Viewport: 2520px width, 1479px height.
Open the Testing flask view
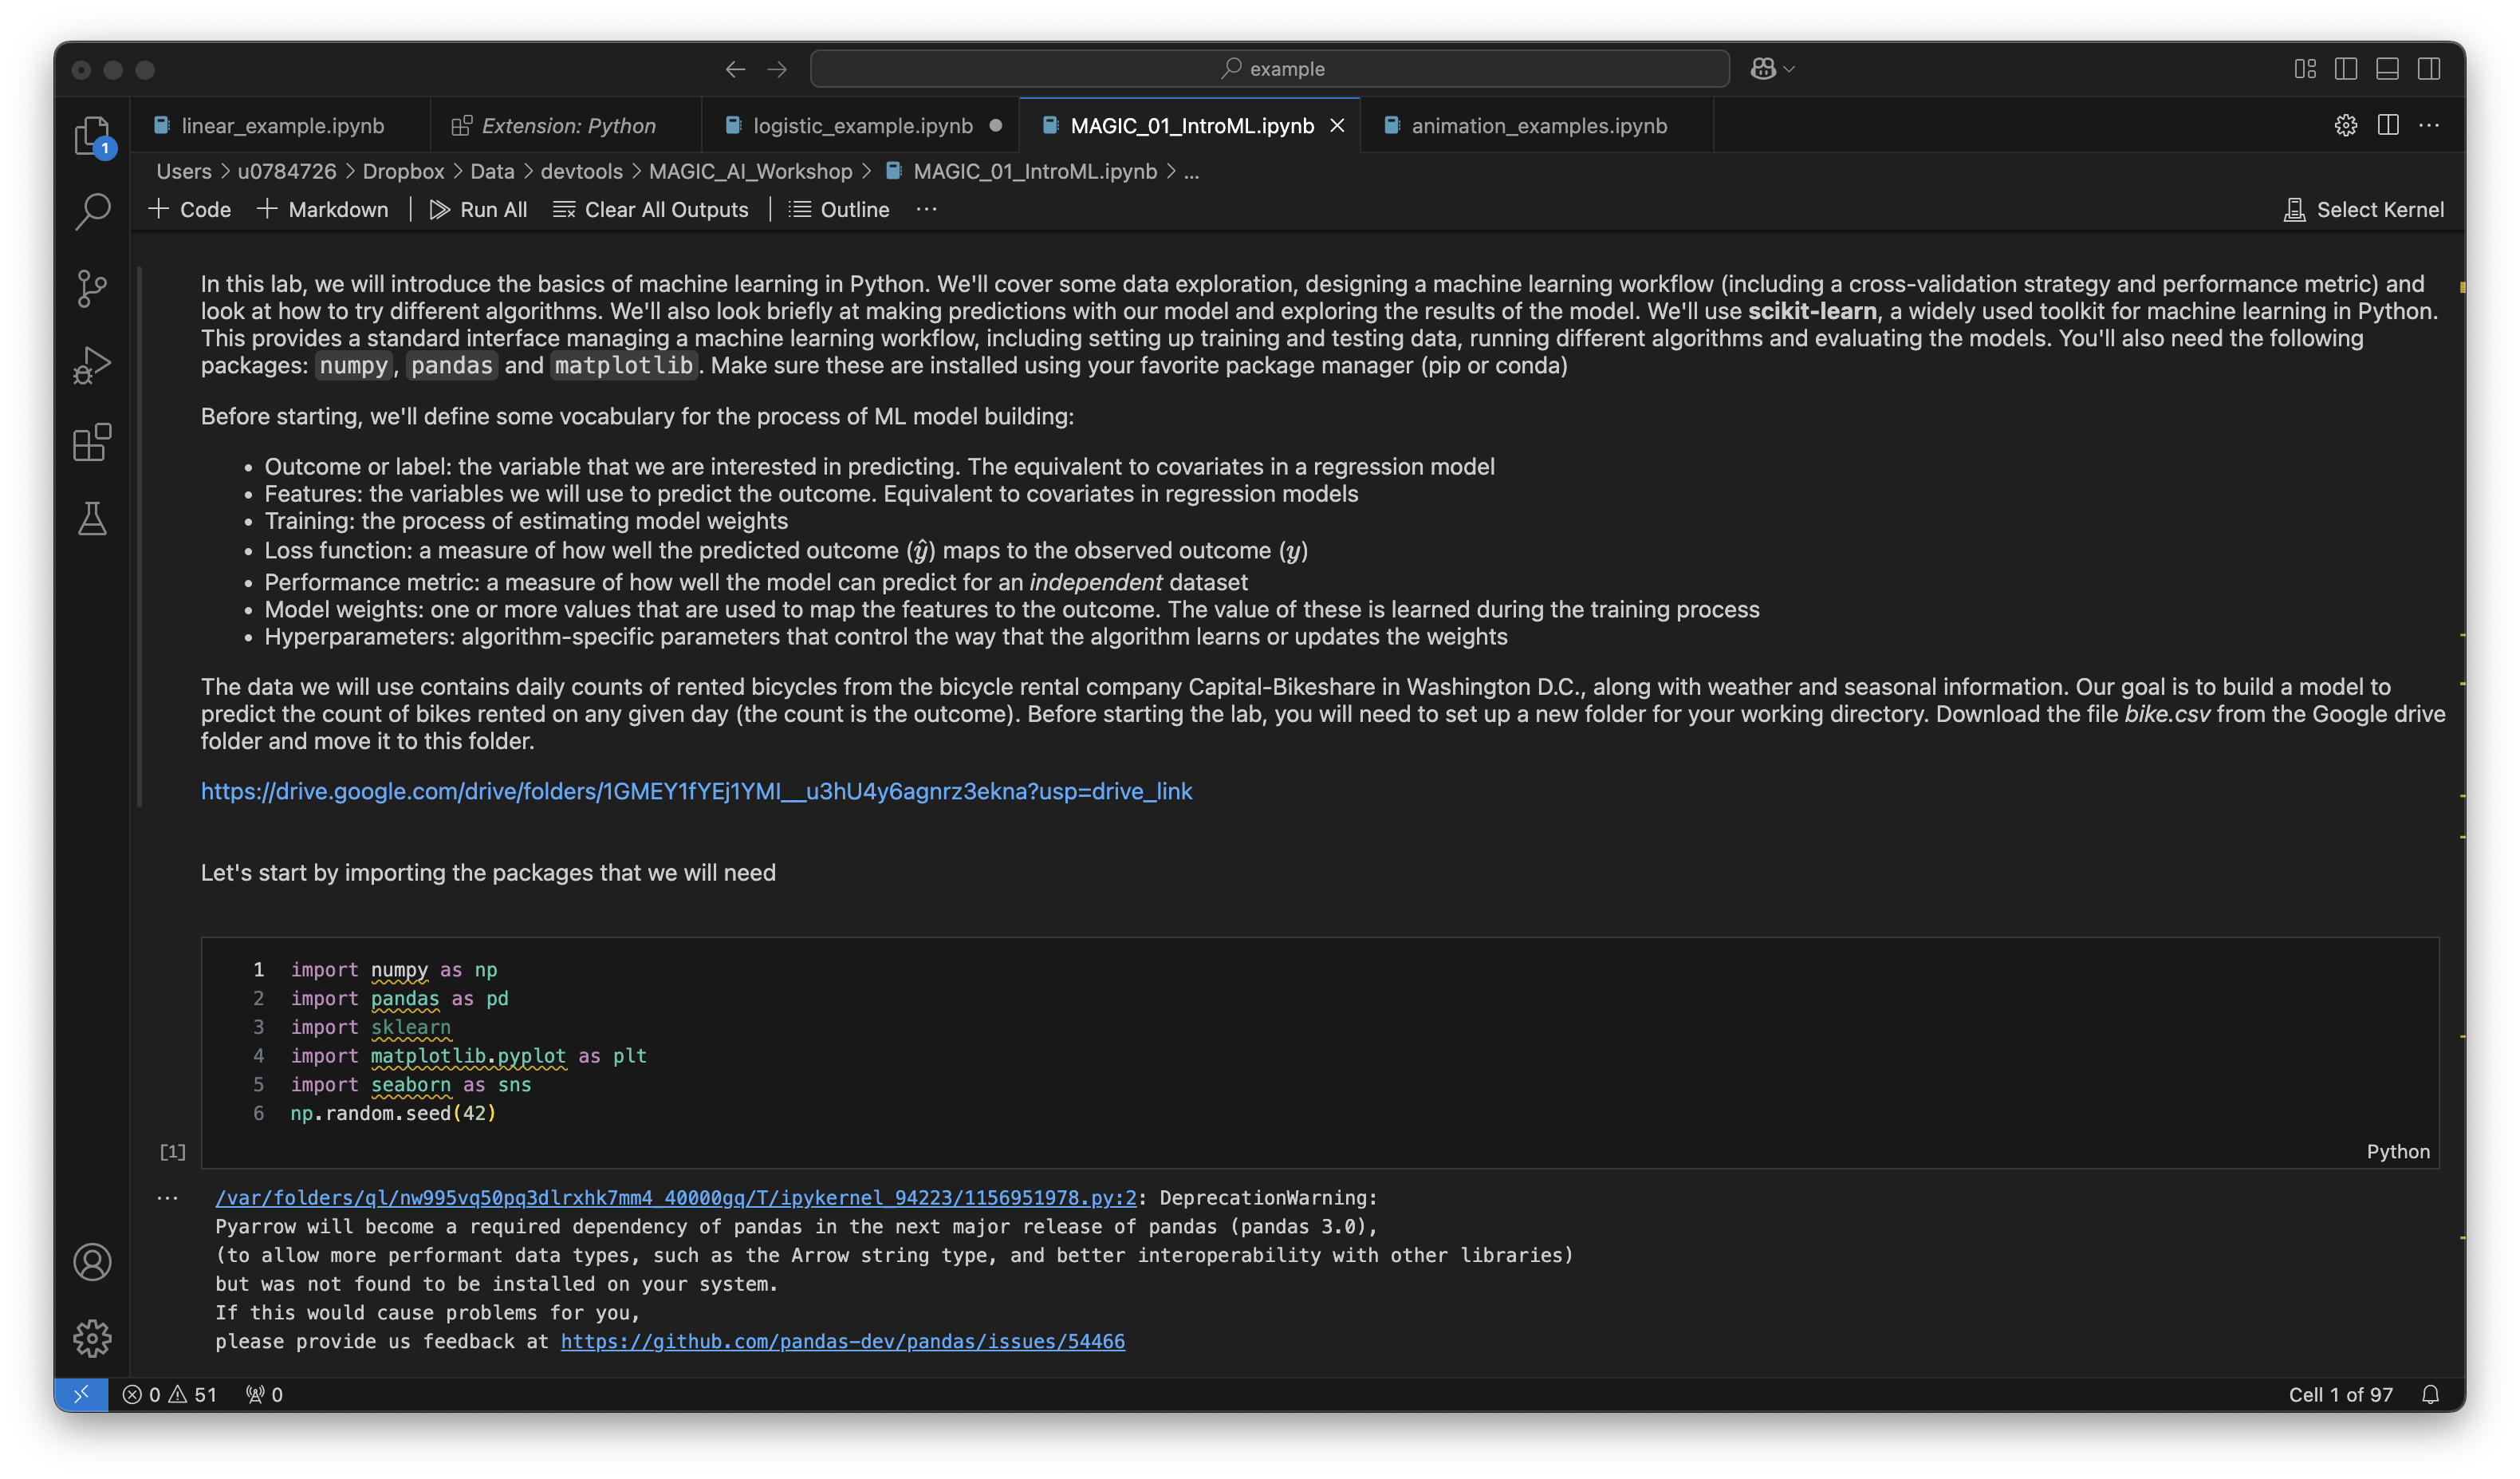click(x=92, y=518)
